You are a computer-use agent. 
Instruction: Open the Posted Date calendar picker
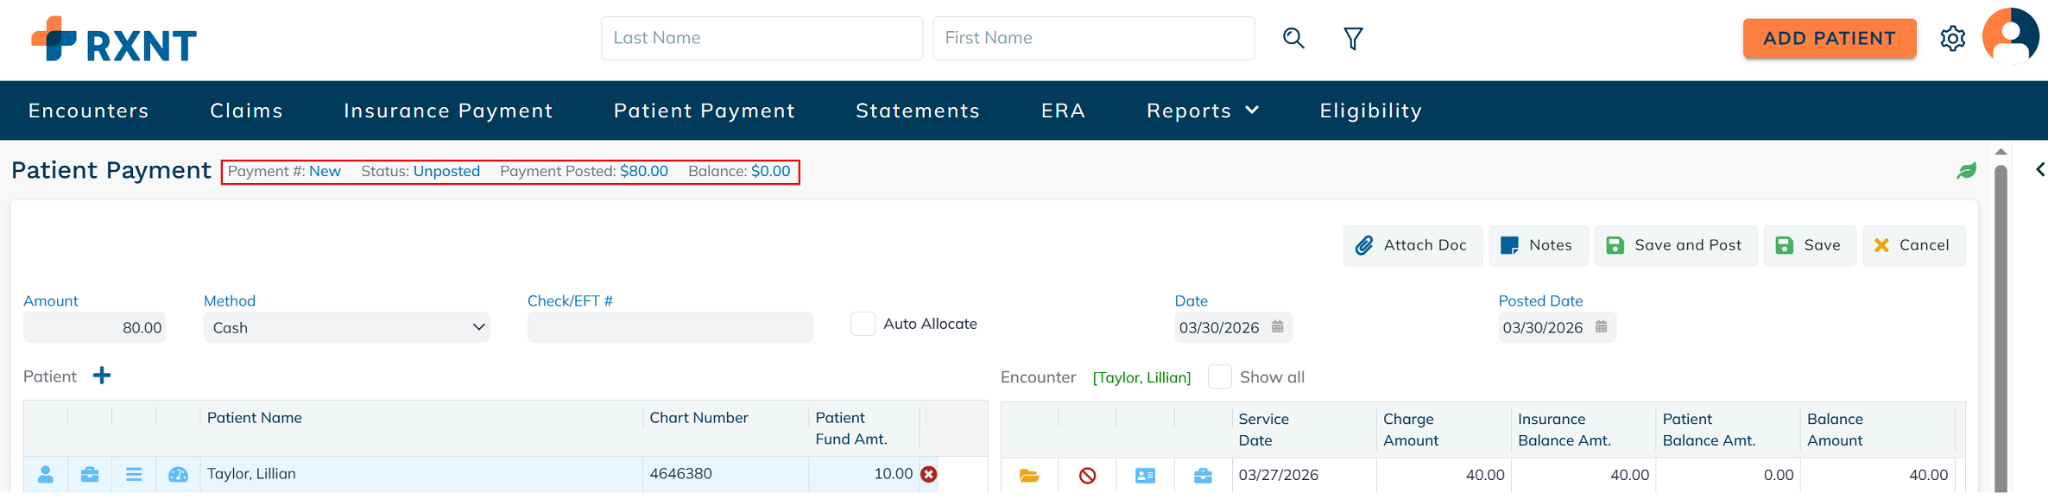coord(1601,327)
